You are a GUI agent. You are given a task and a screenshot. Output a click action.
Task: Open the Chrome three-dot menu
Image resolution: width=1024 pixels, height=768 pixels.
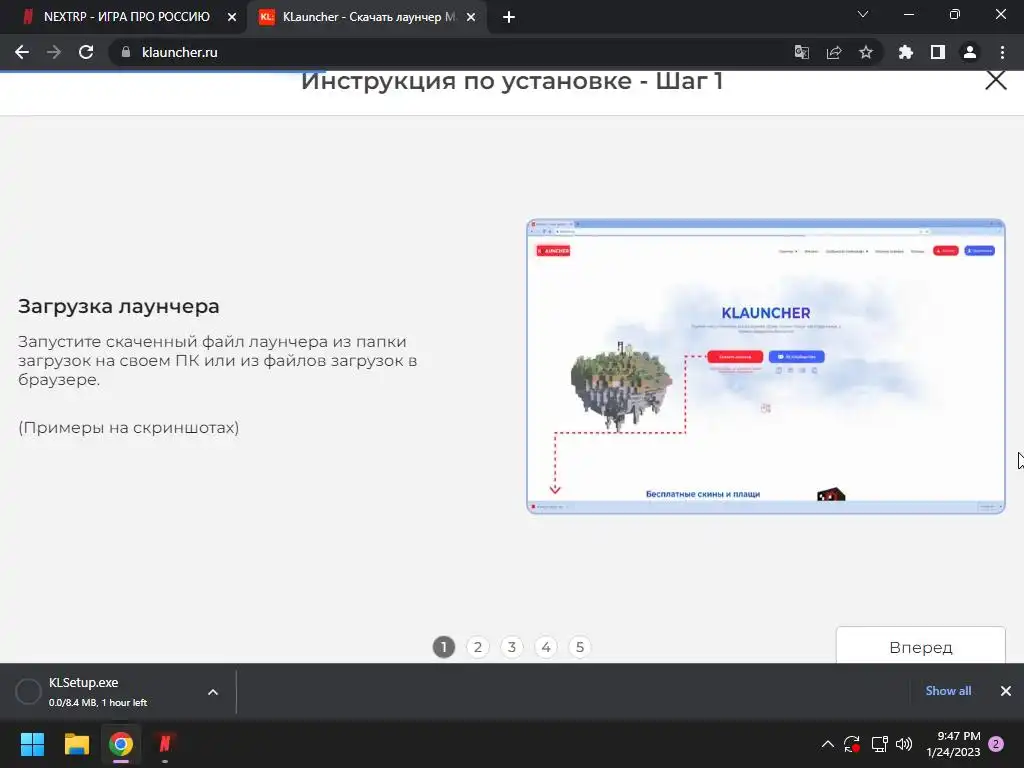tap(1002, 52)
